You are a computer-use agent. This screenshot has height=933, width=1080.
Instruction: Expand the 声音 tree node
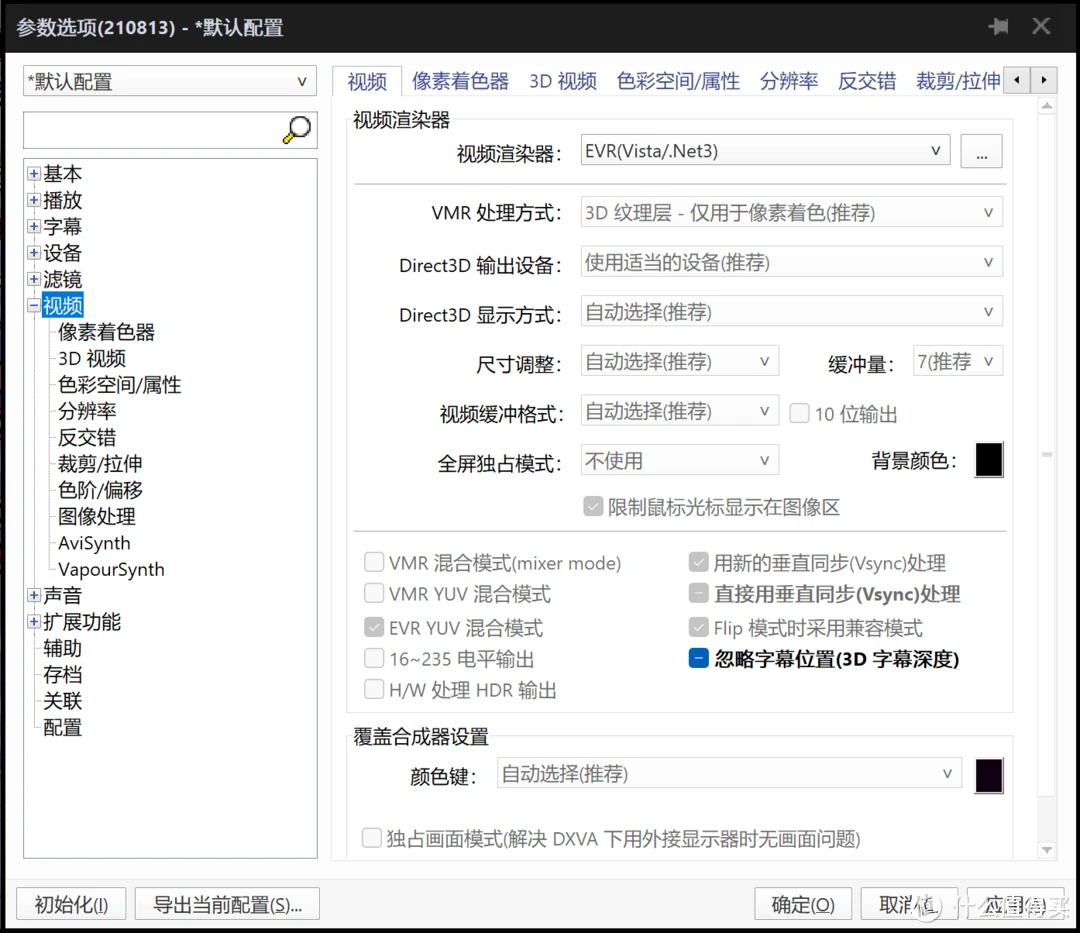pos(34,595)
